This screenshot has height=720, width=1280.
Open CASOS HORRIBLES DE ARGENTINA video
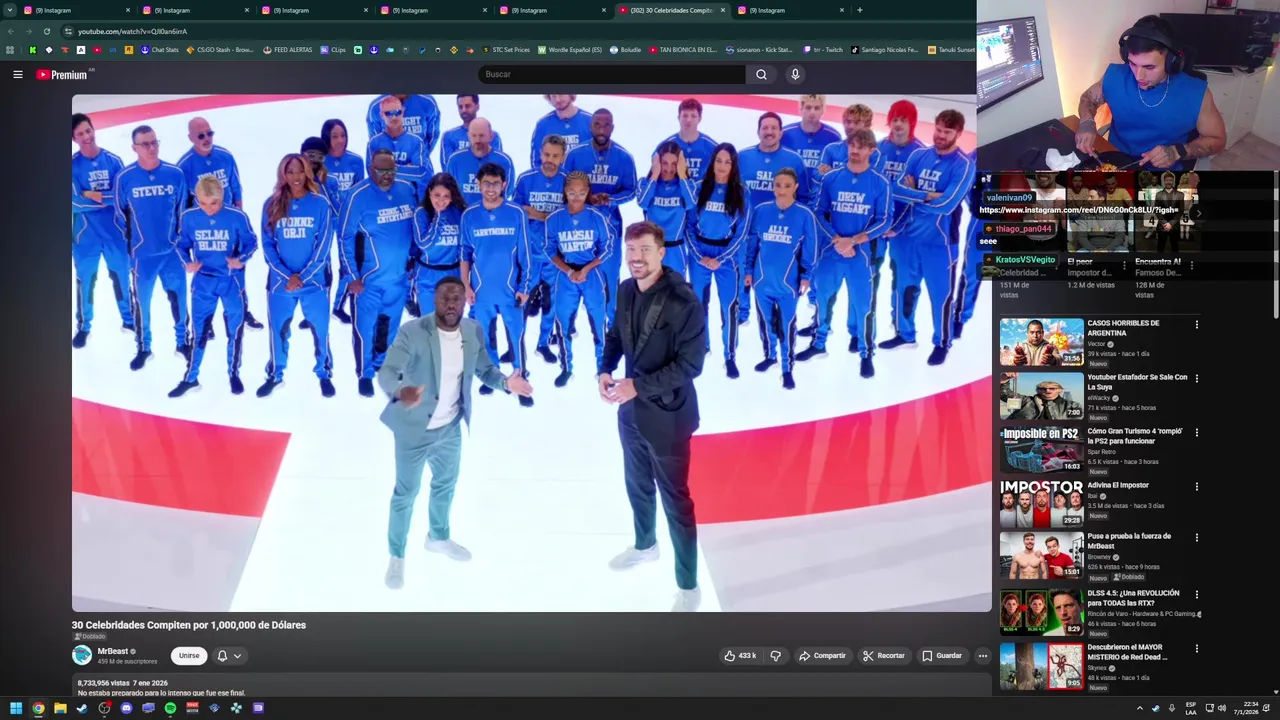point(1042,342)
